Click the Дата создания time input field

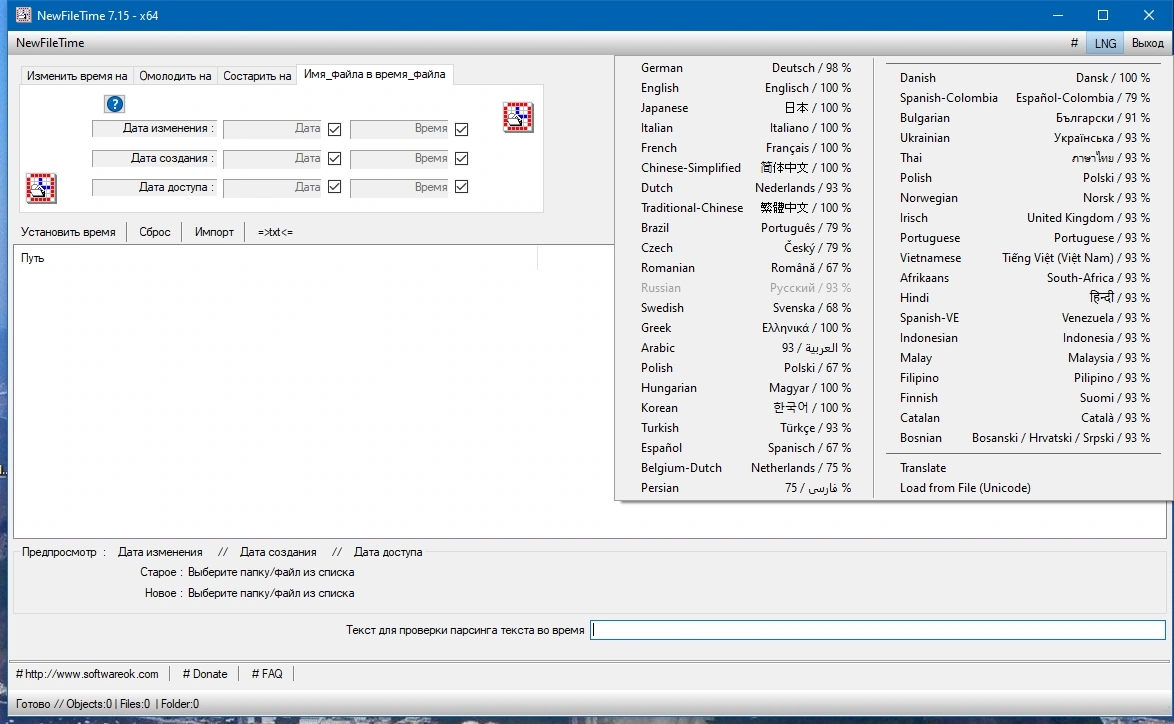point(399,159)
